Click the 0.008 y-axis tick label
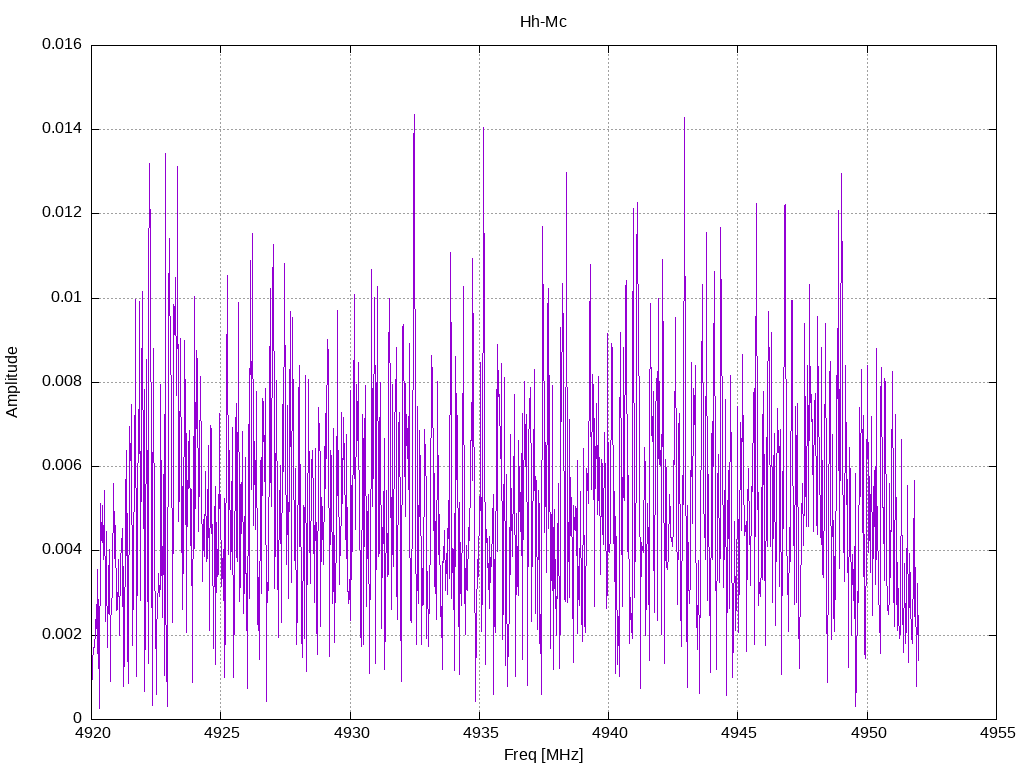This screenshot has height=768, width=1024. click(x=62, y=381)
